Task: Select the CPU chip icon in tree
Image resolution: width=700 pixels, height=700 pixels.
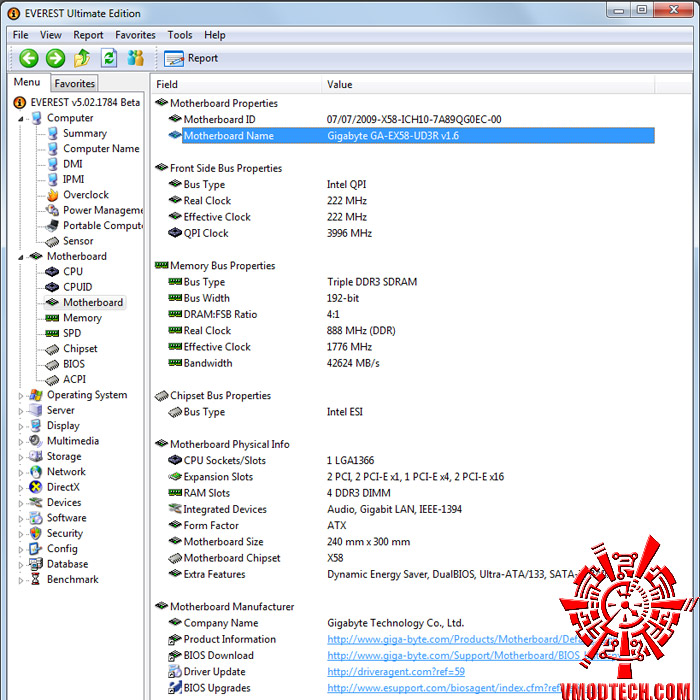Action: (52, 271)
